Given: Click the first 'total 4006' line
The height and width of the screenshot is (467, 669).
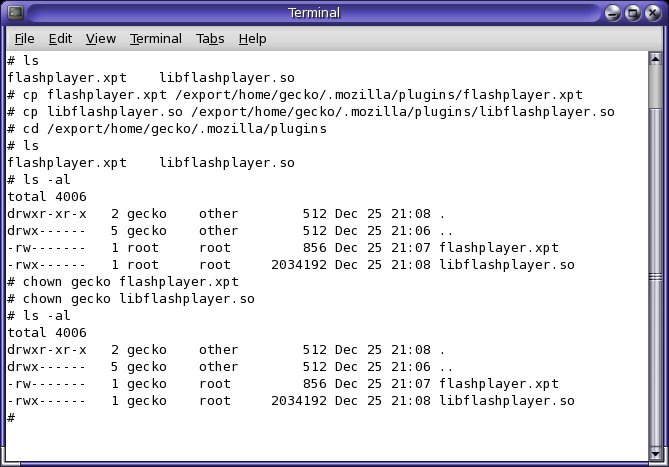Looking at the screenshot, I should 47,197.
